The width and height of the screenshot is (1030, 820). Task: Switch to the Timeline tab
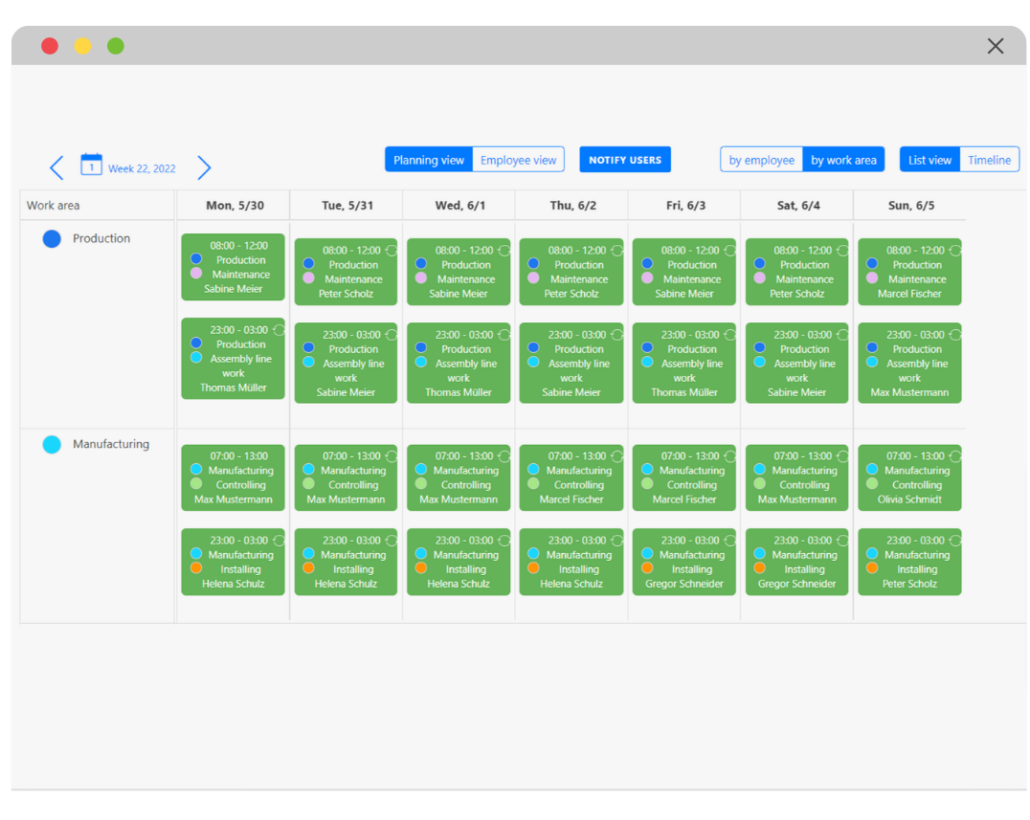point(989,160)
